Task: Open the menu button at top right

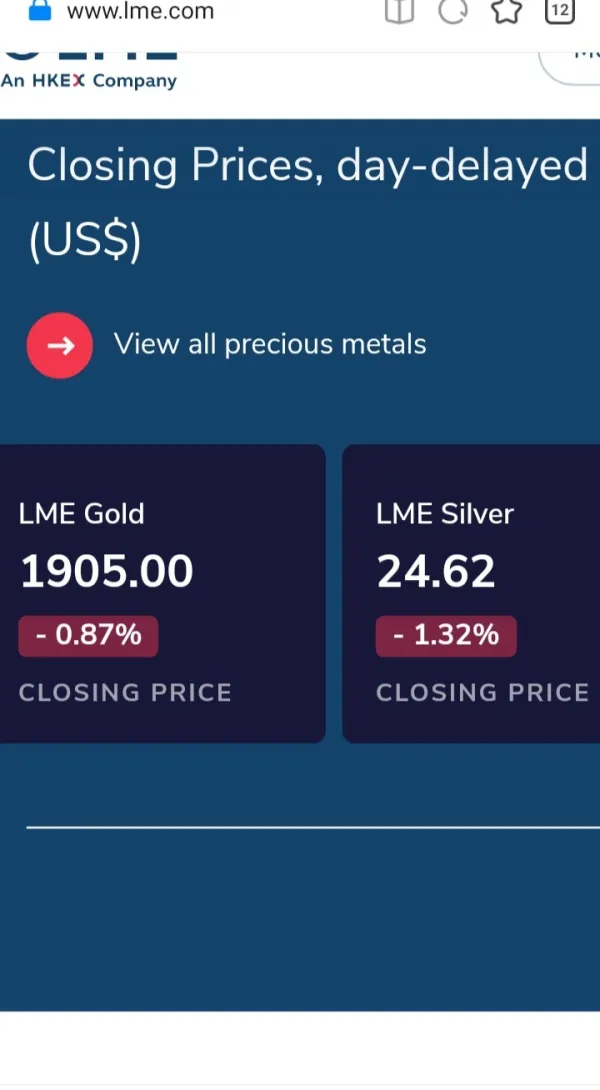Action: [575, 60]
